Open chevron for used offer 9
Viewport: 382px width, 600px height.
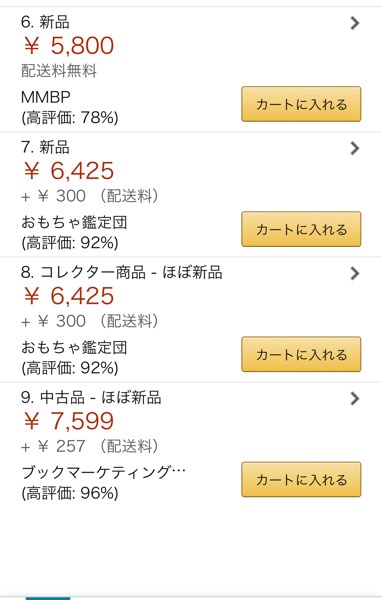click(x=355, y=398)
